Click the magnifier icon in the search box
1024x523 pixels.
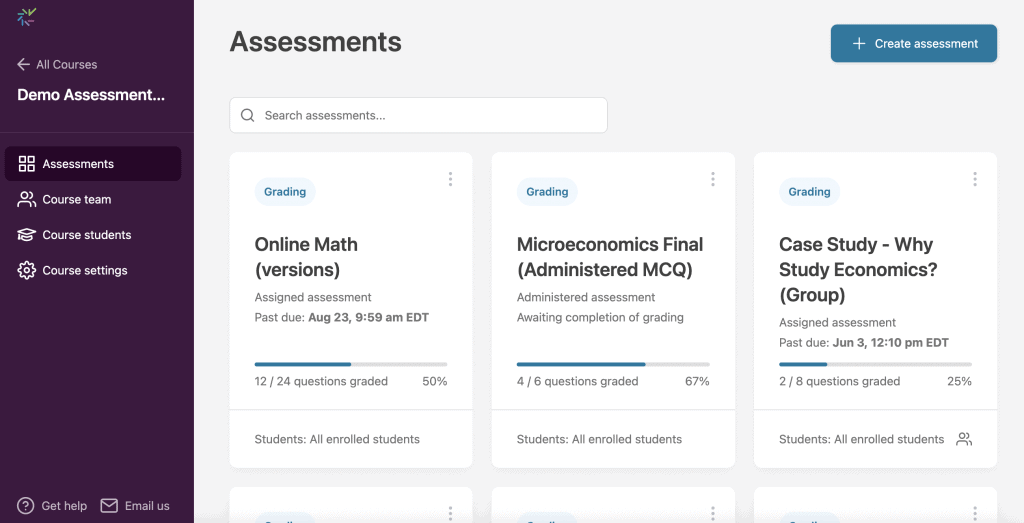click(248, 116)
